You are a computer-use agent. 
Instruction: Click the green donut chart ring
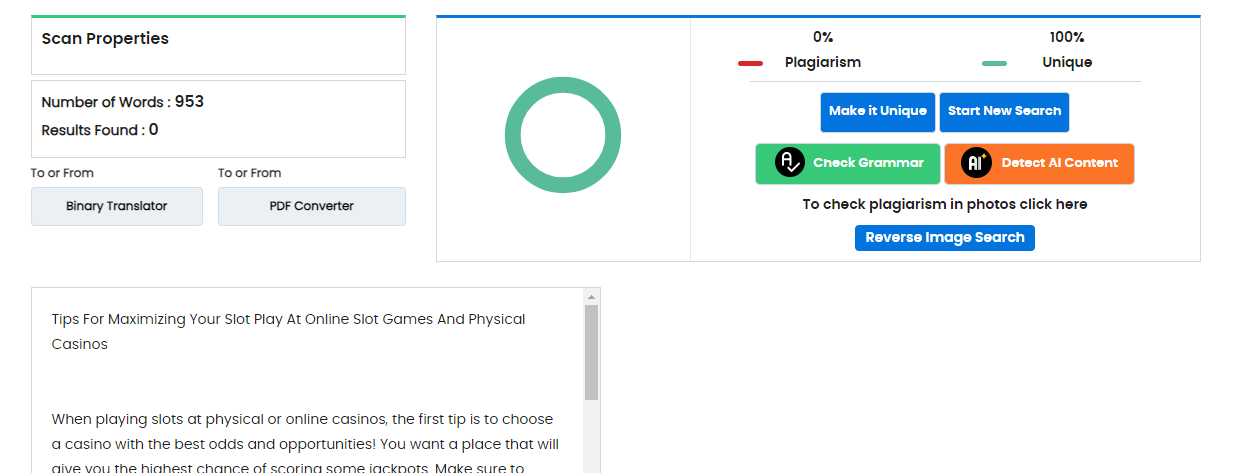(563, 87)
